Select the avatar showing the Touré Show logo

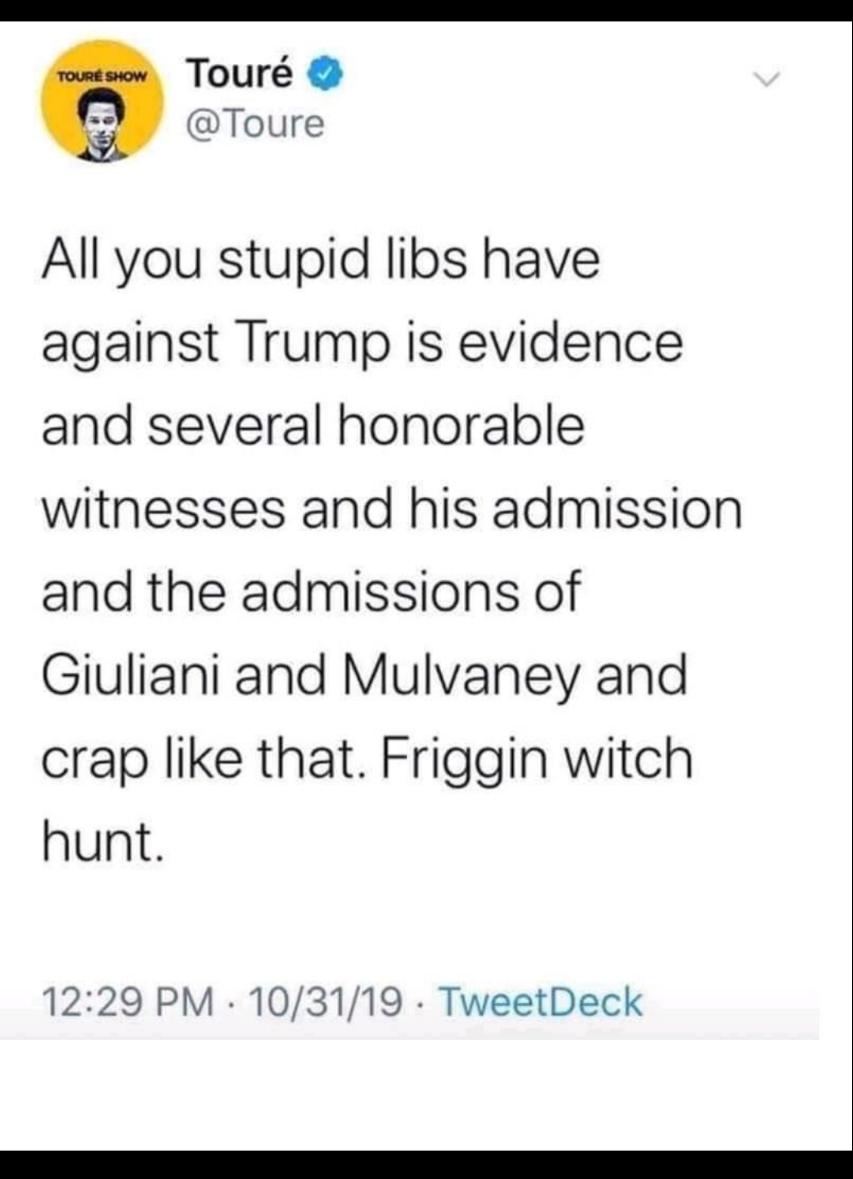(104, 103)
